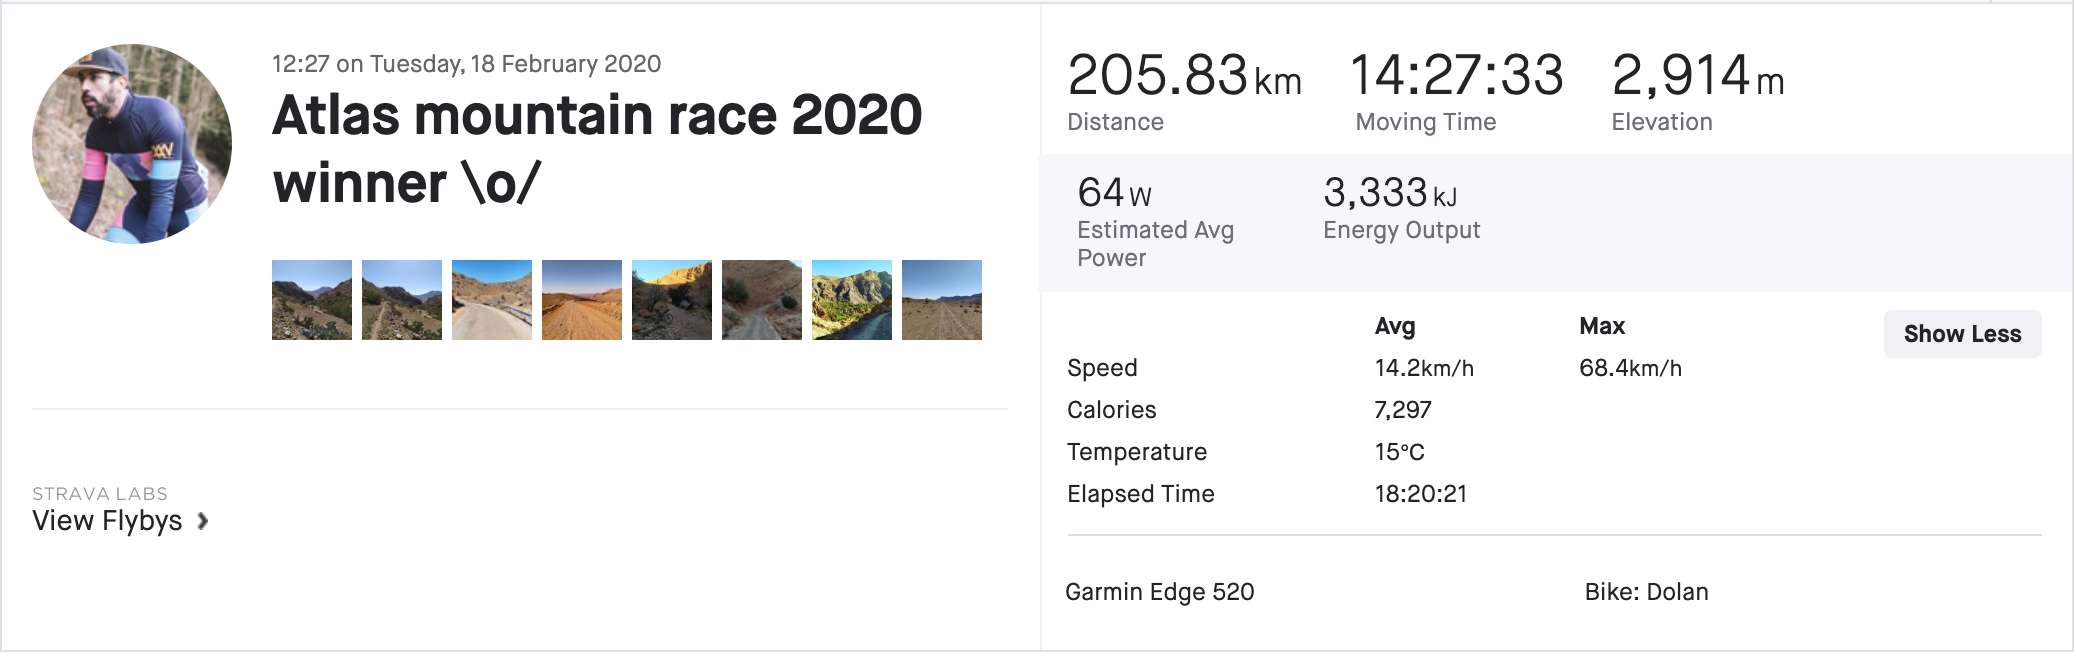
Task: Collapse stats with Show Less button
Action: point(1962,334)
